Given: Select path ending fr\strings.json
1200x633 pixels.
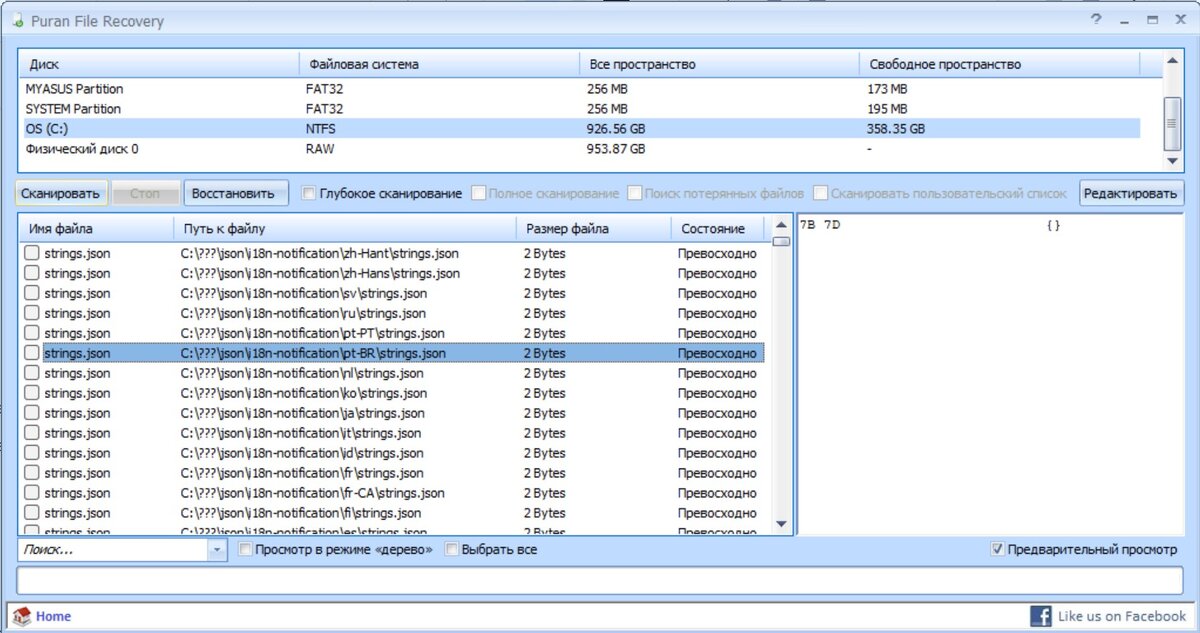Looking at the screenshot, I should [x=300, y=473].
